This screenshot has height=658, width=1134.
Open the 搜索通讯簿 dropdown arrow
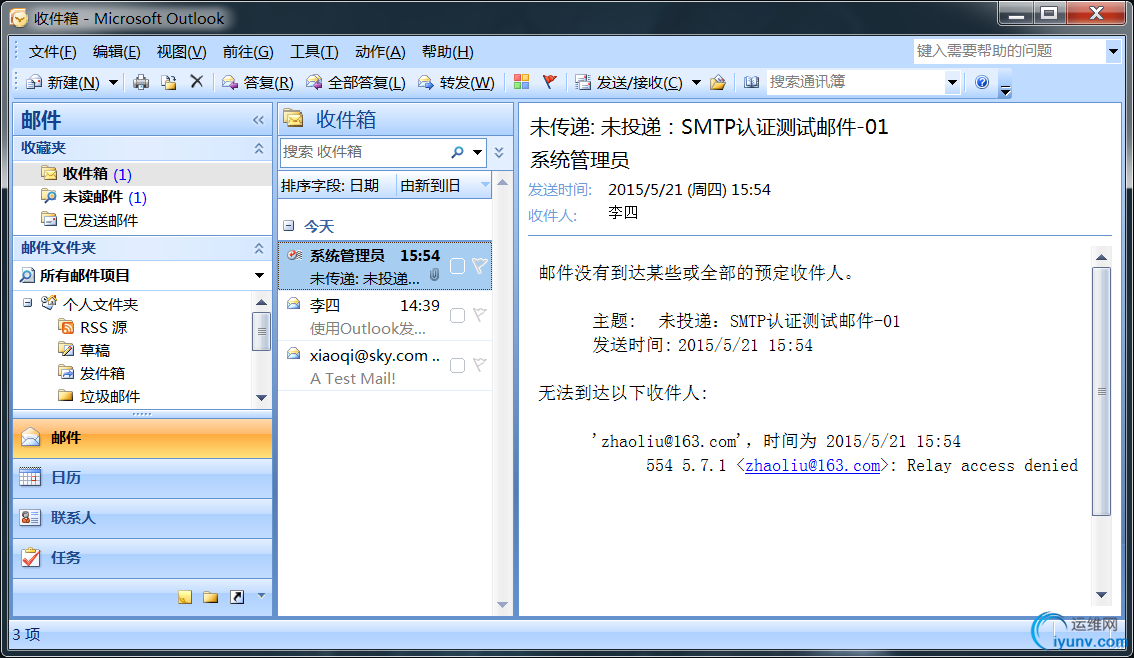[x=952, y=82]
